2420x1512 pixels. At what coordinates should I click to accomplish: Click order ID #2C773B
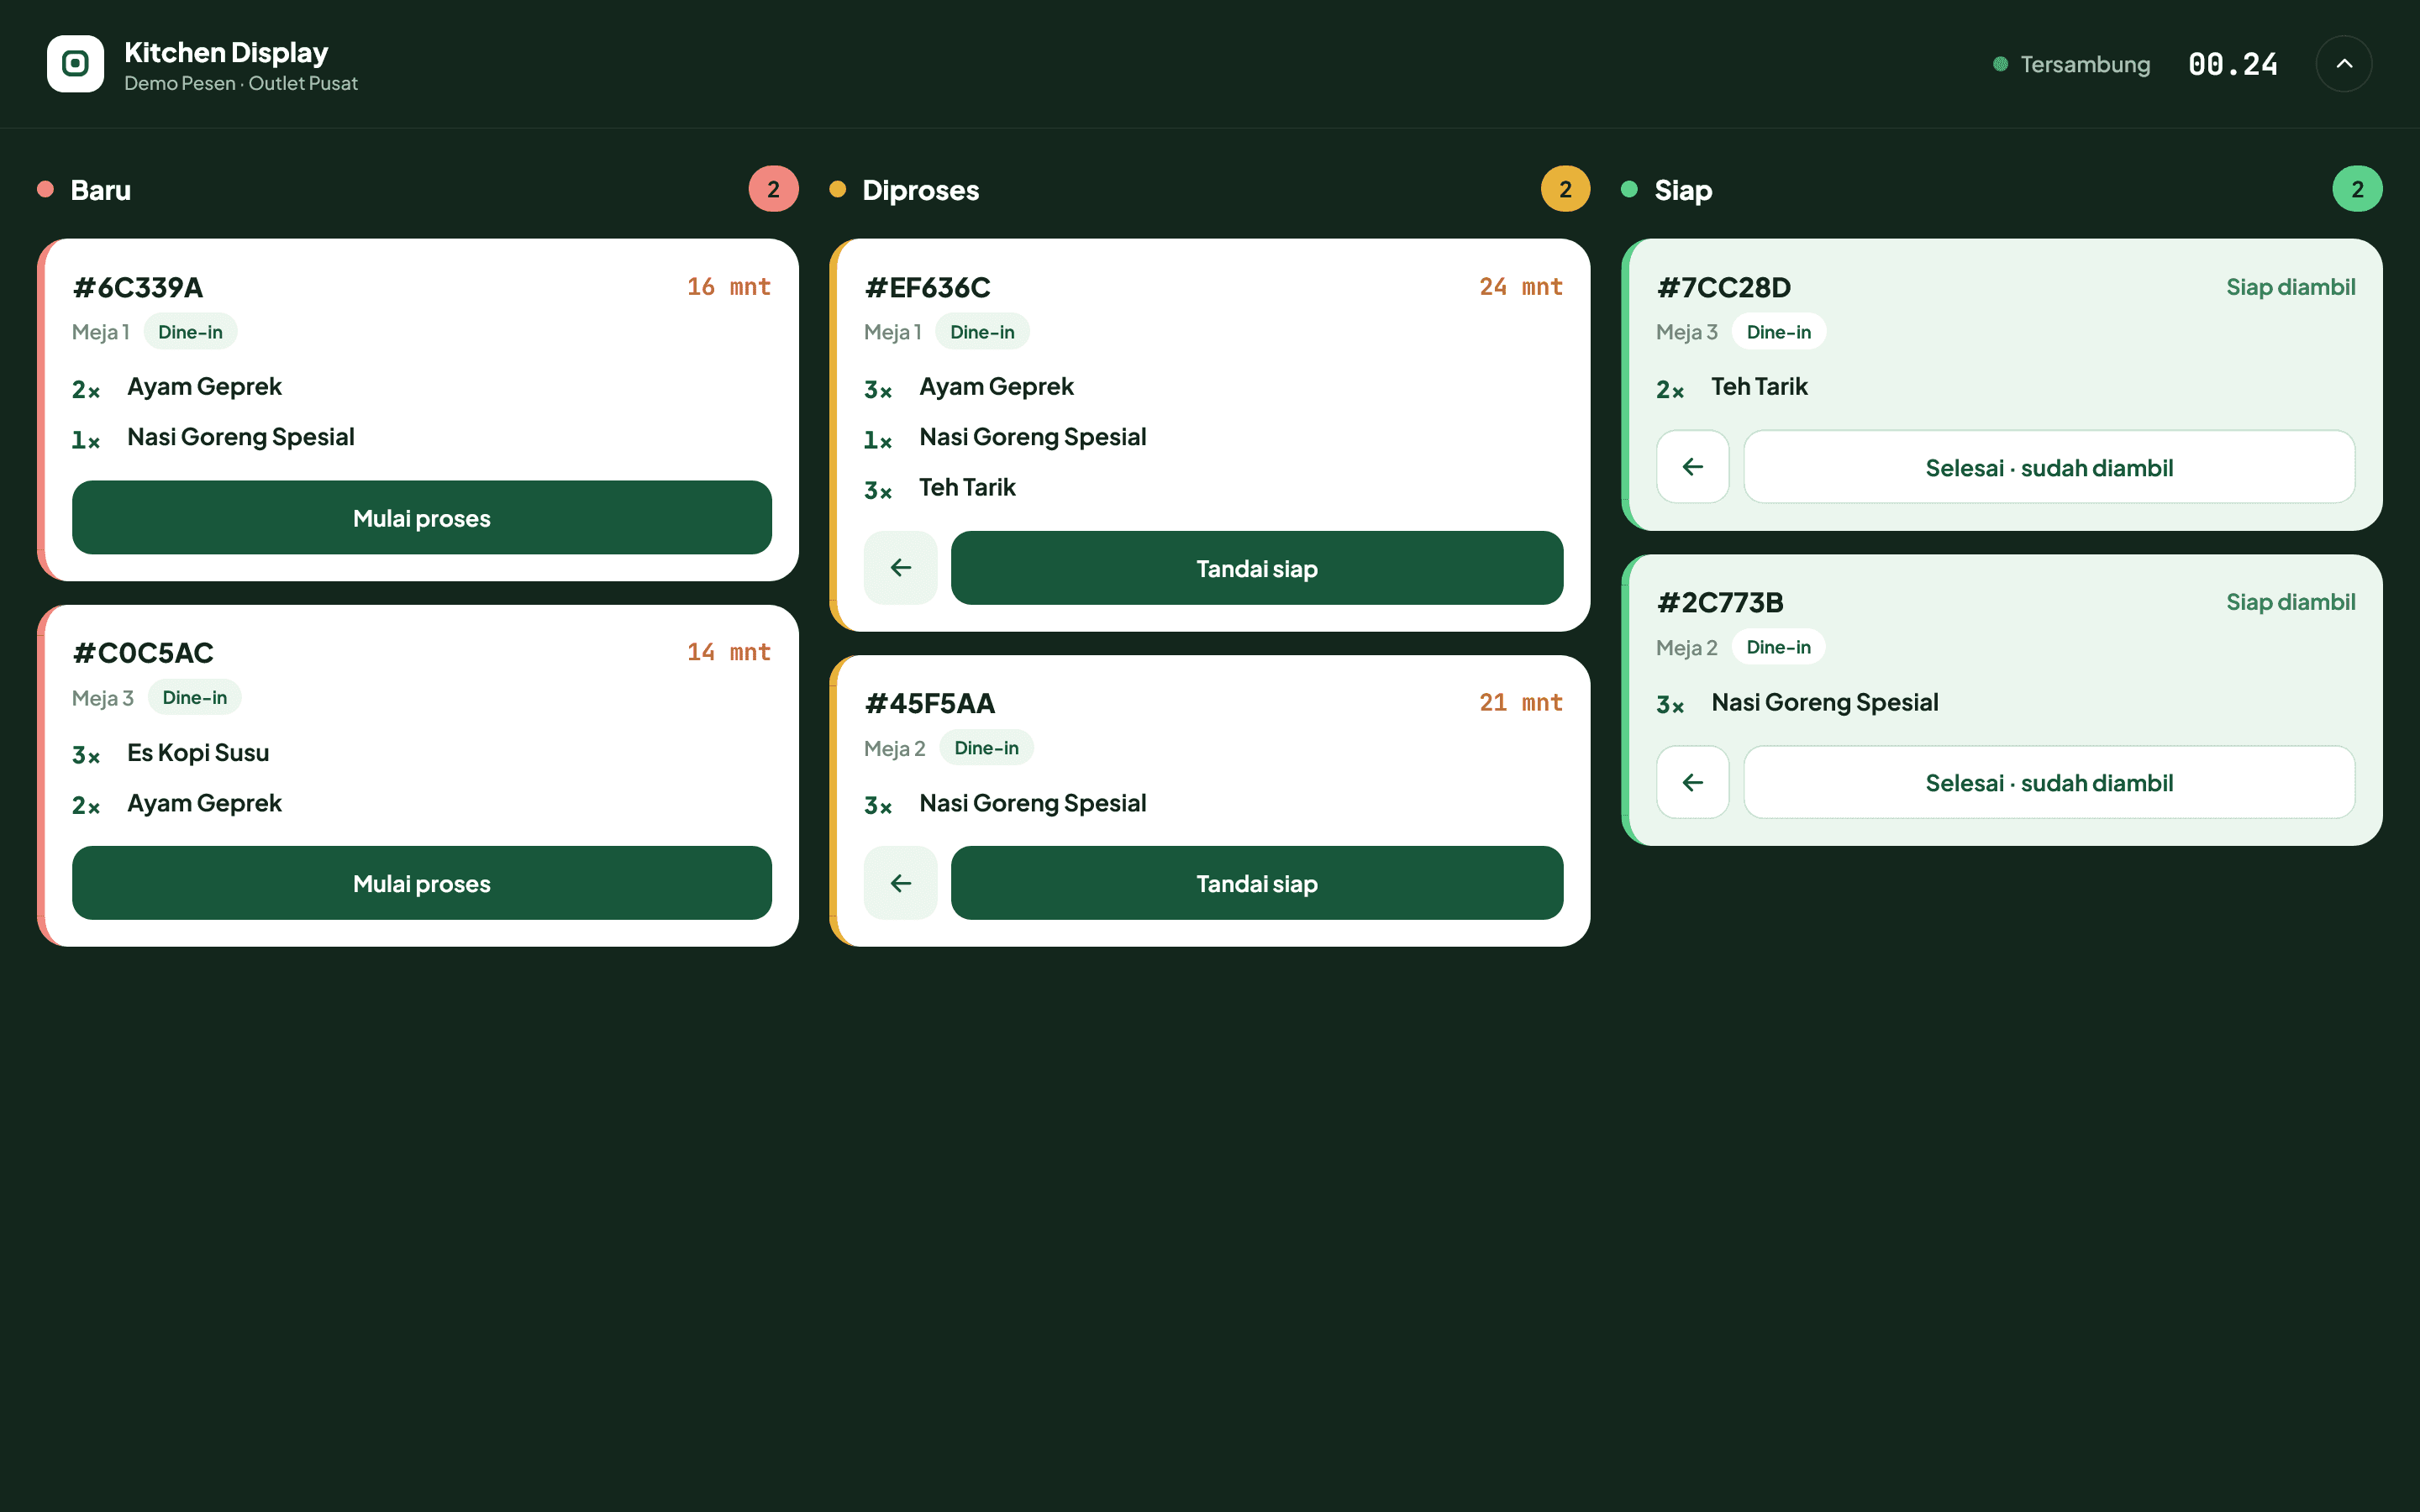point(1720,602)
